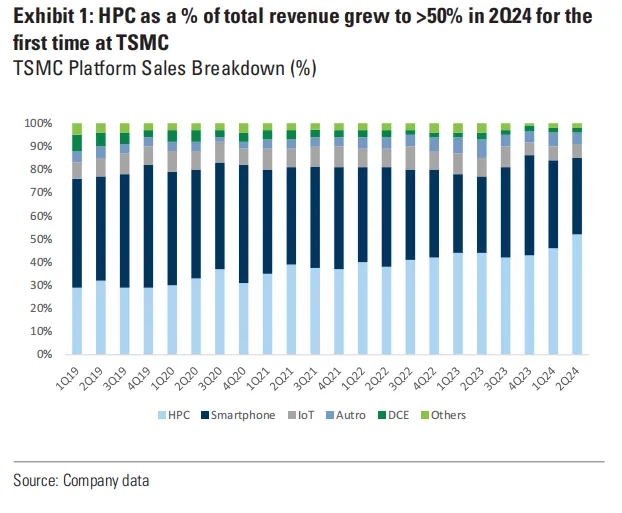
Task: Select the 'Smartphone' legend label
Action: (243, 415)
